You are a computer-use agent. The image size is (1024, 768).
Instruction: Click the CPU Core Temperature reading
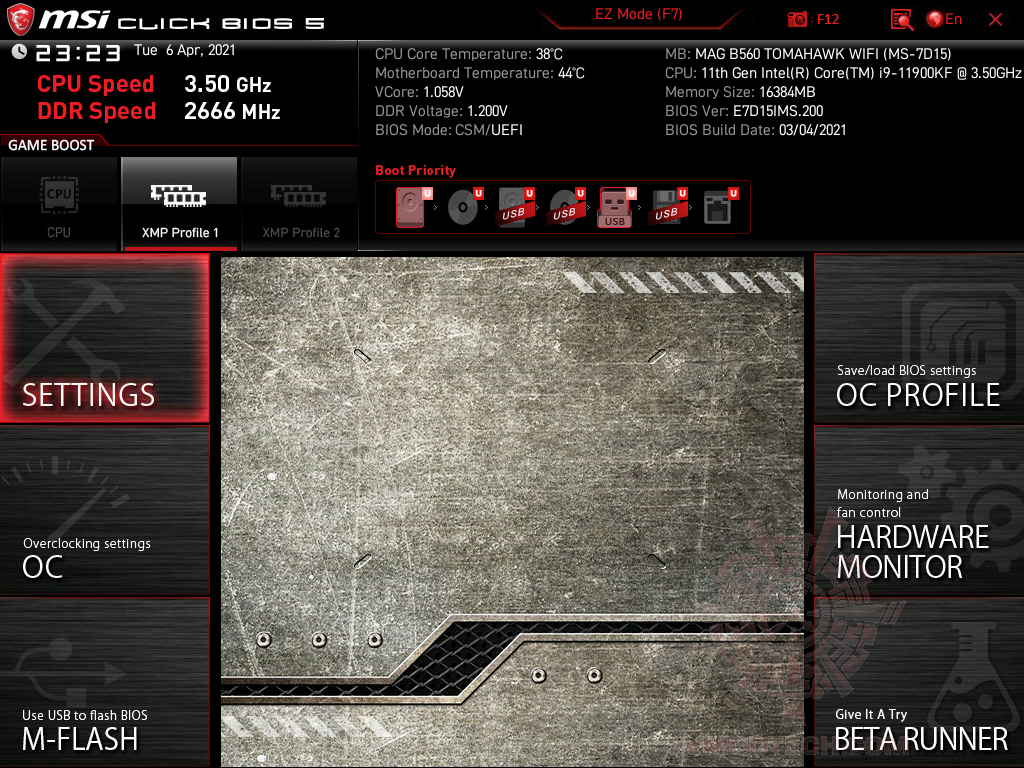coord(469,54)
